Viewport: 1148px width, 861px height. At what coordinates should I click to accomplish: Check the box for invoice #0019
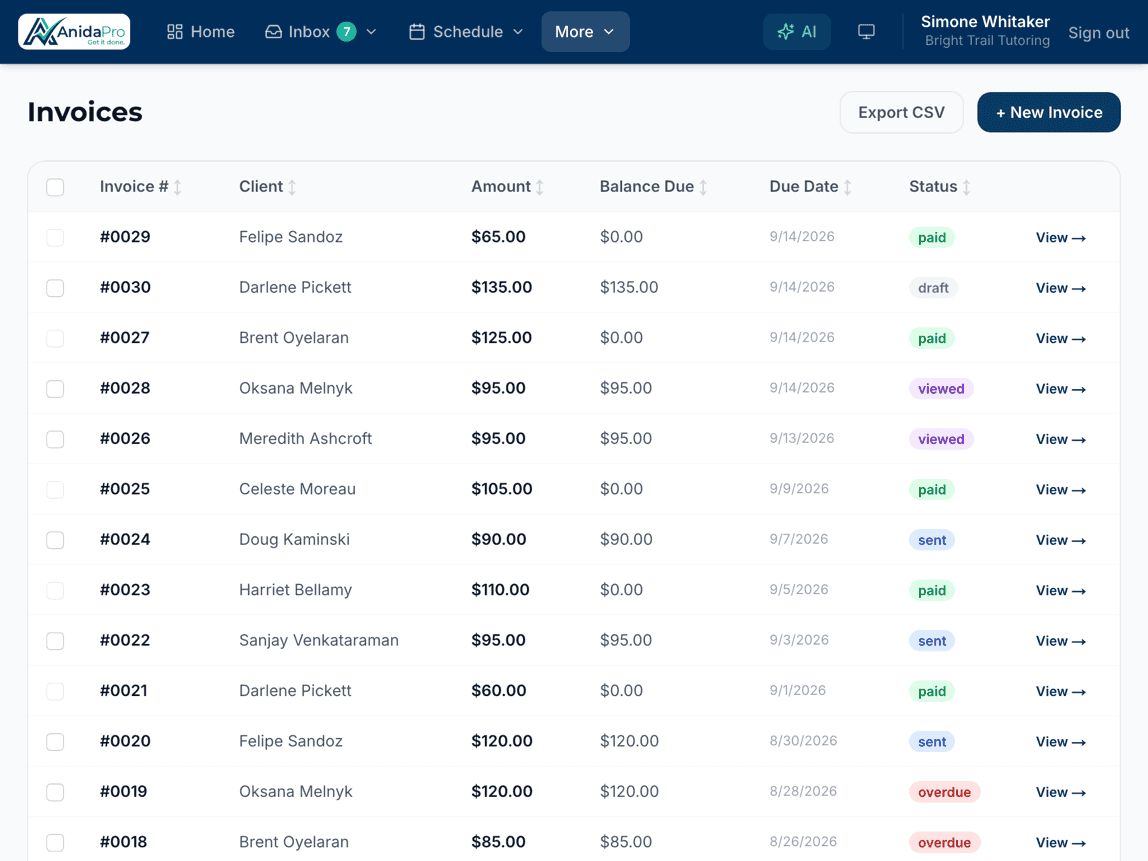pyautogui.click(x=55, y=792)
